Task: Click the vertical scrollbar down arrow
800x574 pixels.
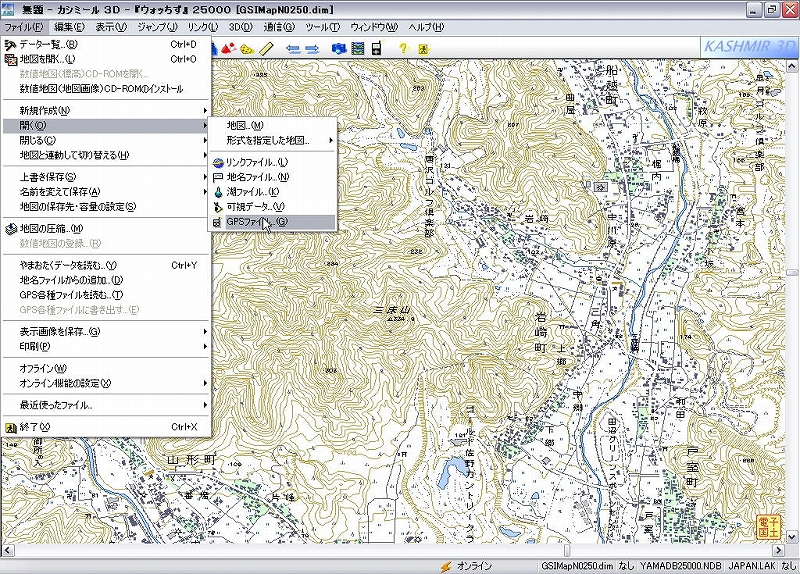Action: (792, 537)
